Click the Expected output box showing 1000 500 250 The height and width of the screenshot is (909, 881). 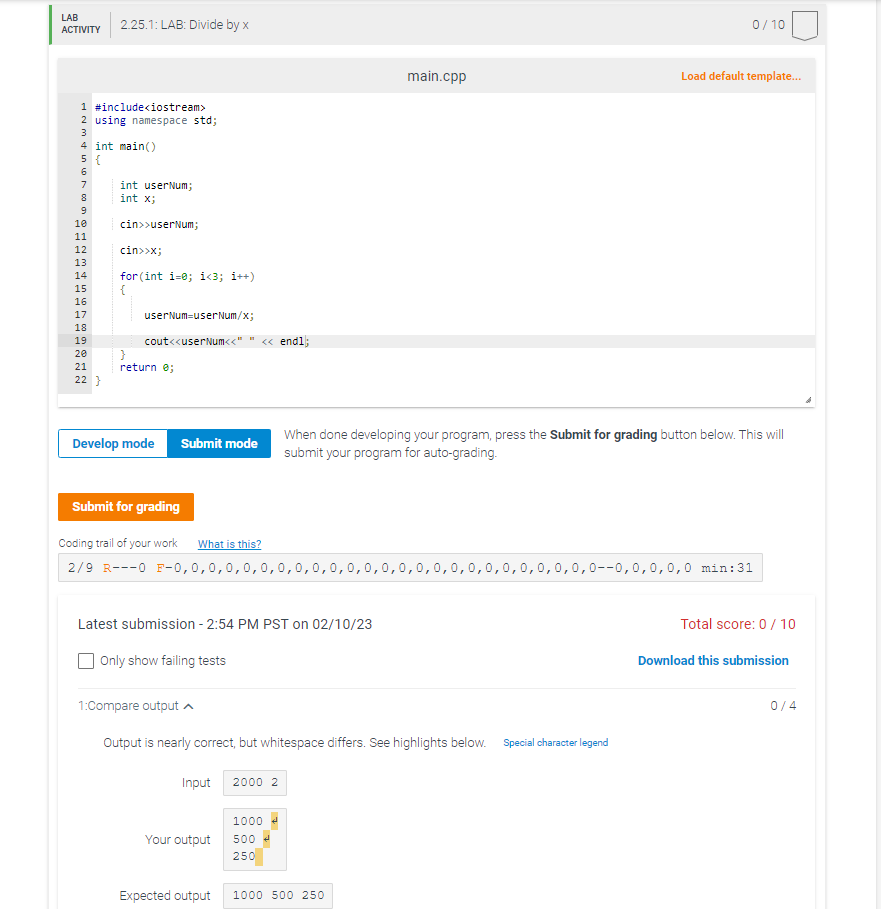pyautogui.click(x=277, y=895)
